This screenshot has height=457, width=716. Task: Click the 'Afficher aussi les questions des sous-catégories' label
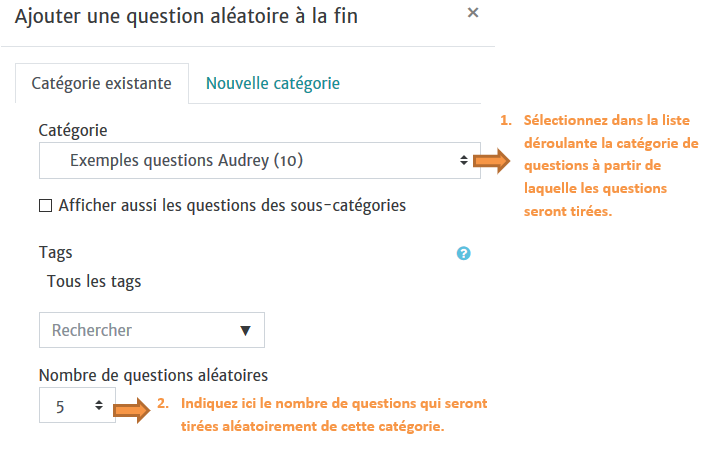pos(231,206)
